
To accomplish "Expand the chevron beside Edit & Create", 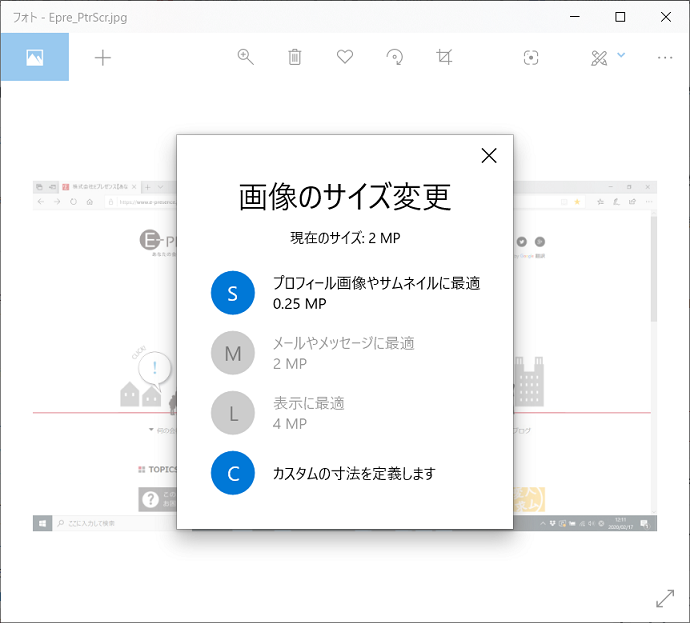I will (x=622, y=55).
